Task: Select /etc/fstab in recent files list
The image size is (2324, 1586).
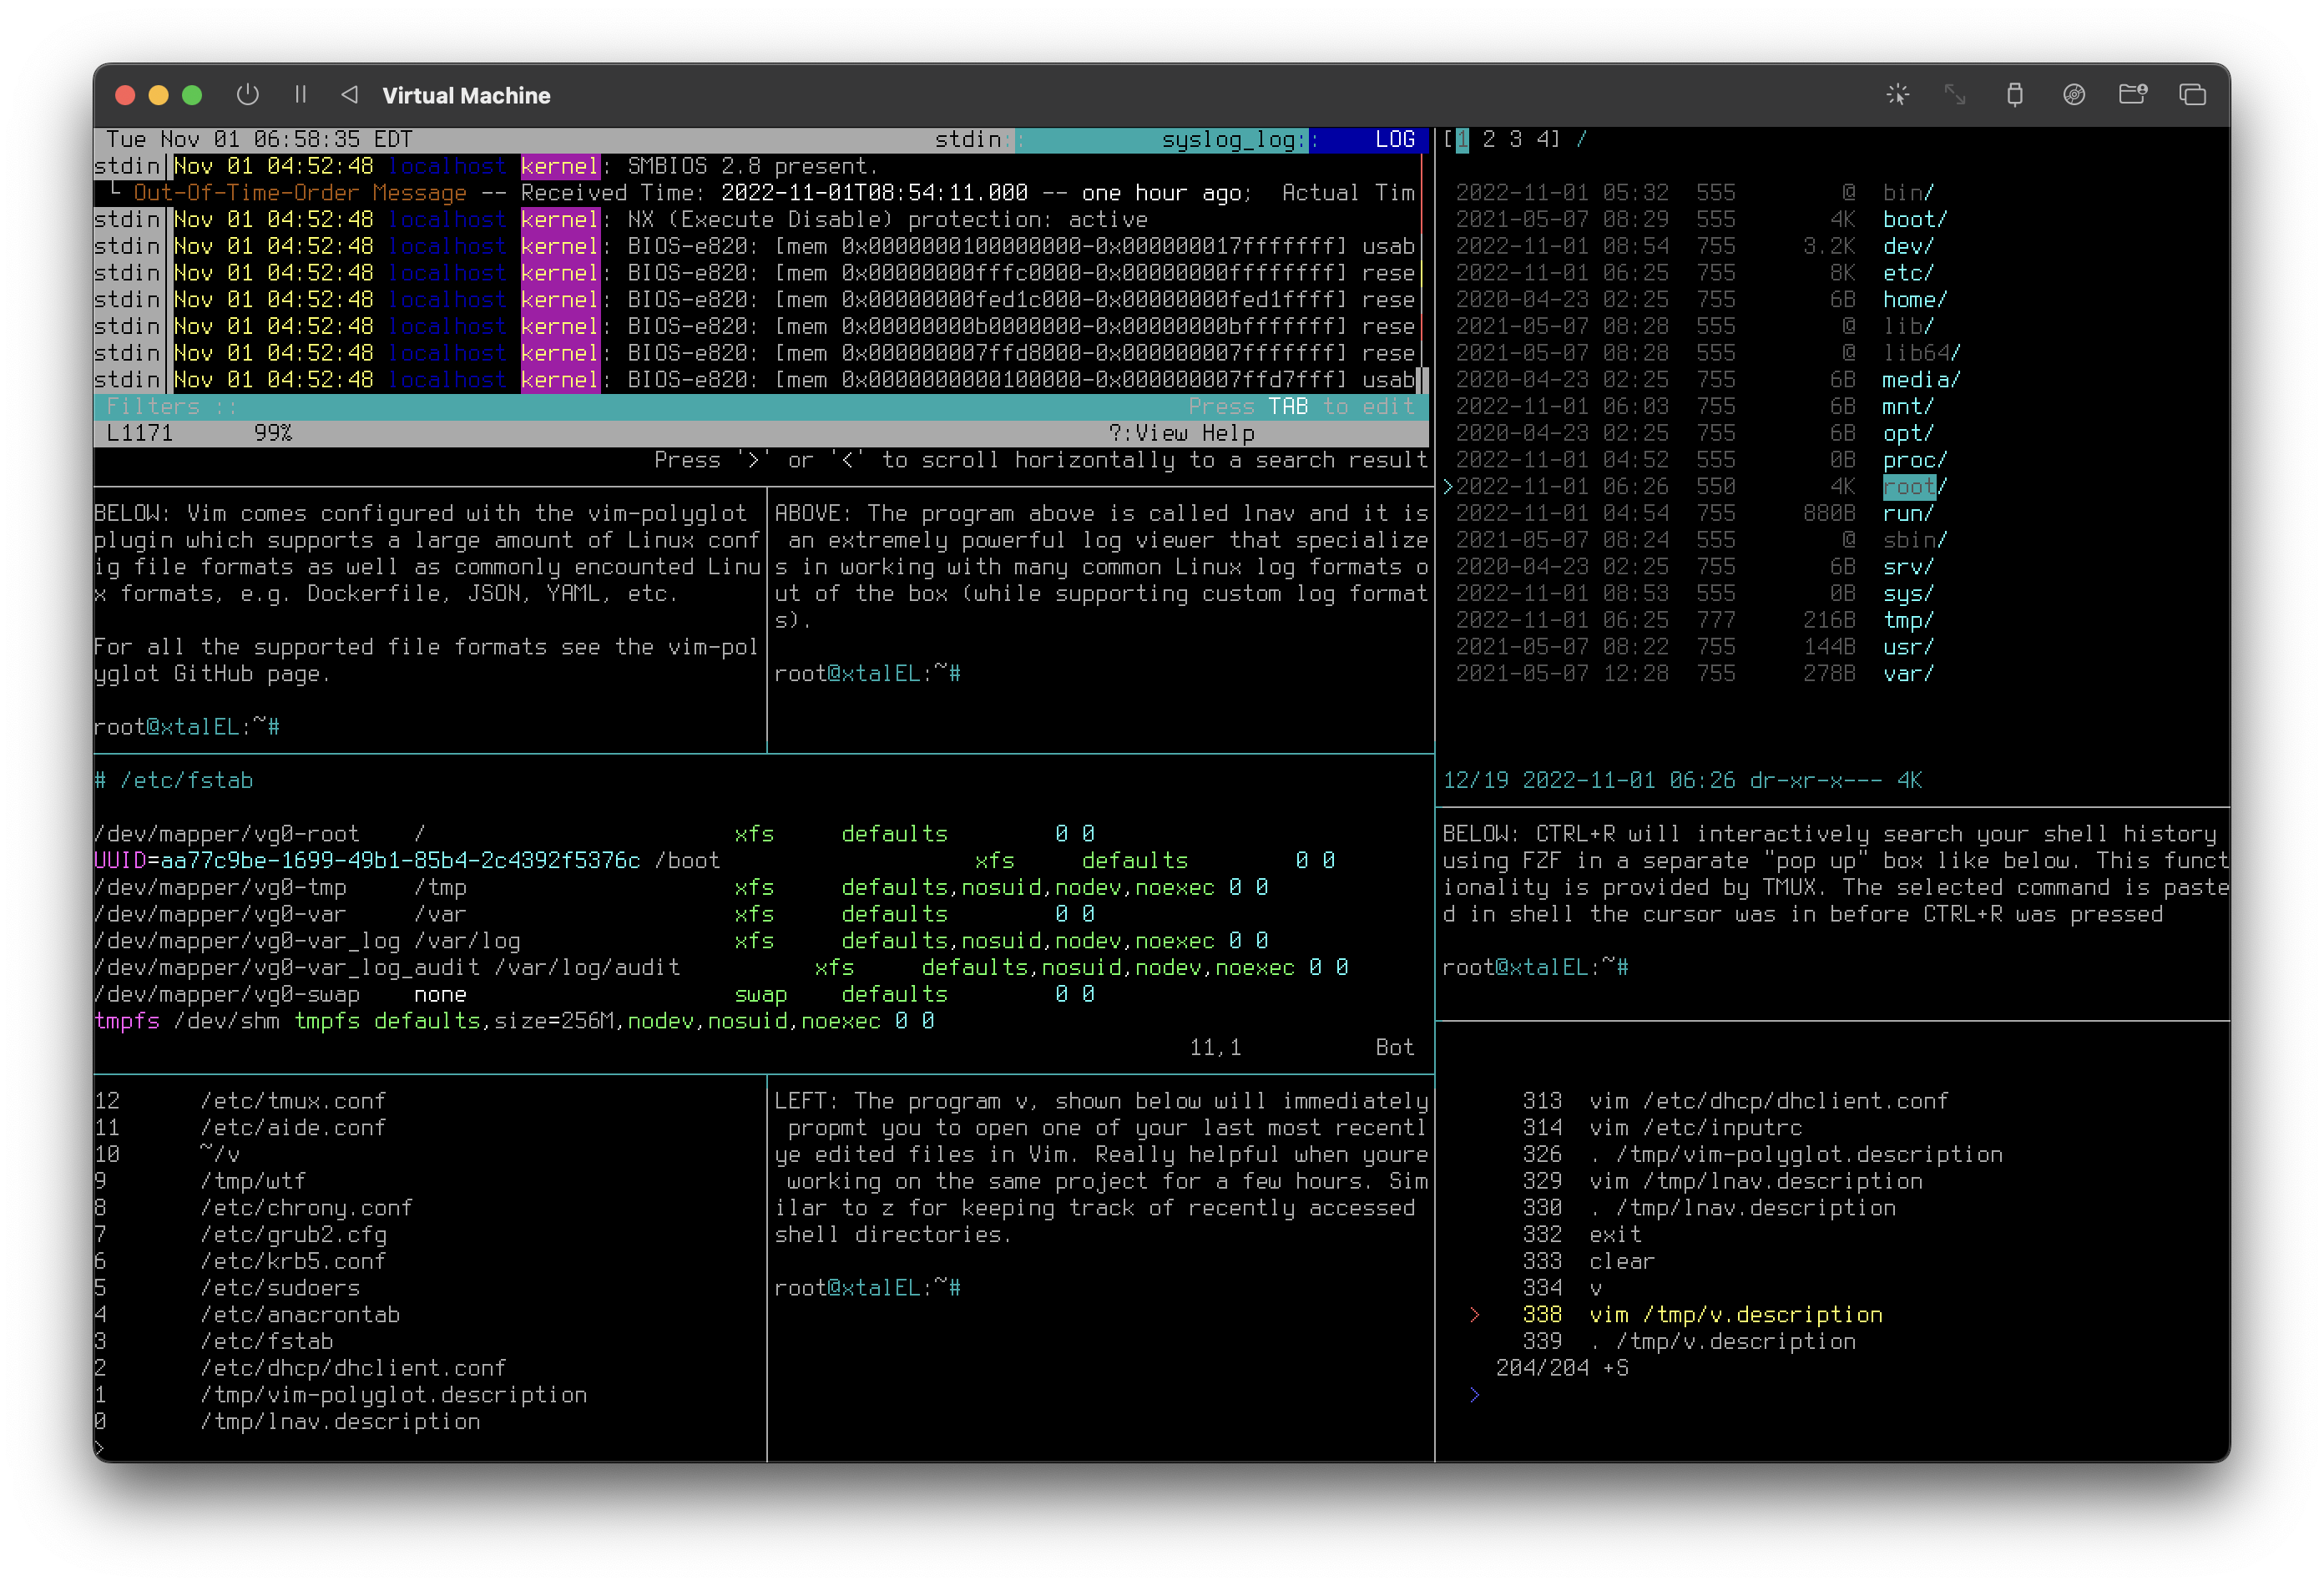Action: (266, 1342)
